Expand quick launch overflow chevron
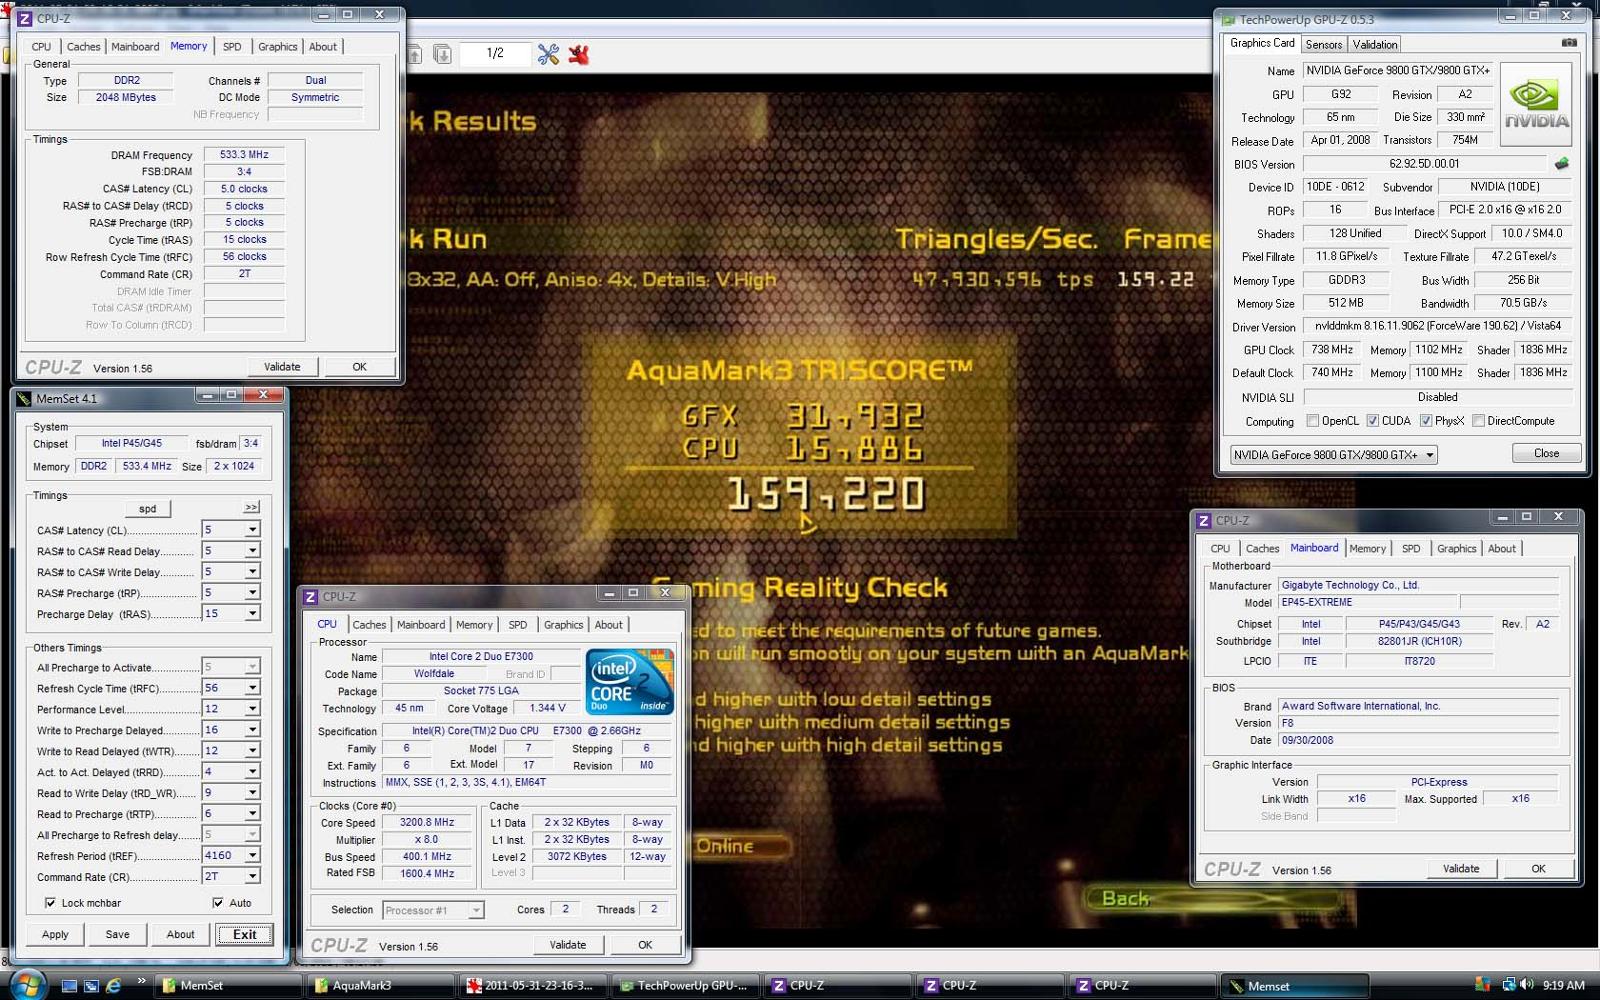This screenshot has height=1000, width=1600. coord(141,981)
